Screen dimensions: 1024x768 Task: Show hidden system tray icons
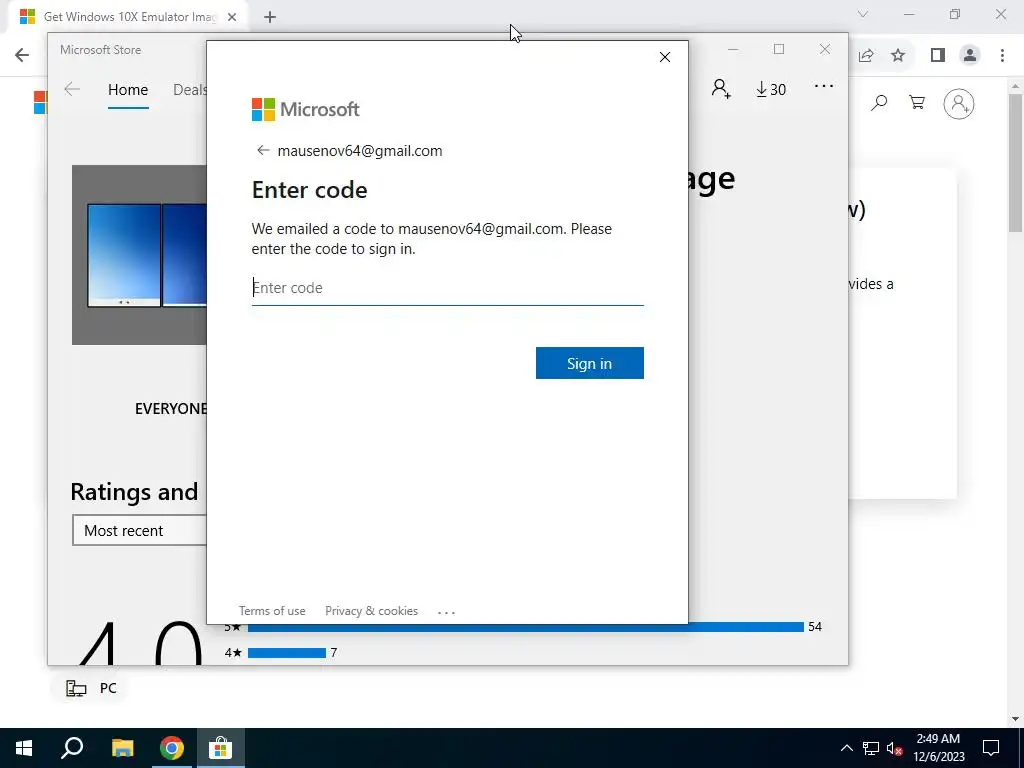click(846, 748)
